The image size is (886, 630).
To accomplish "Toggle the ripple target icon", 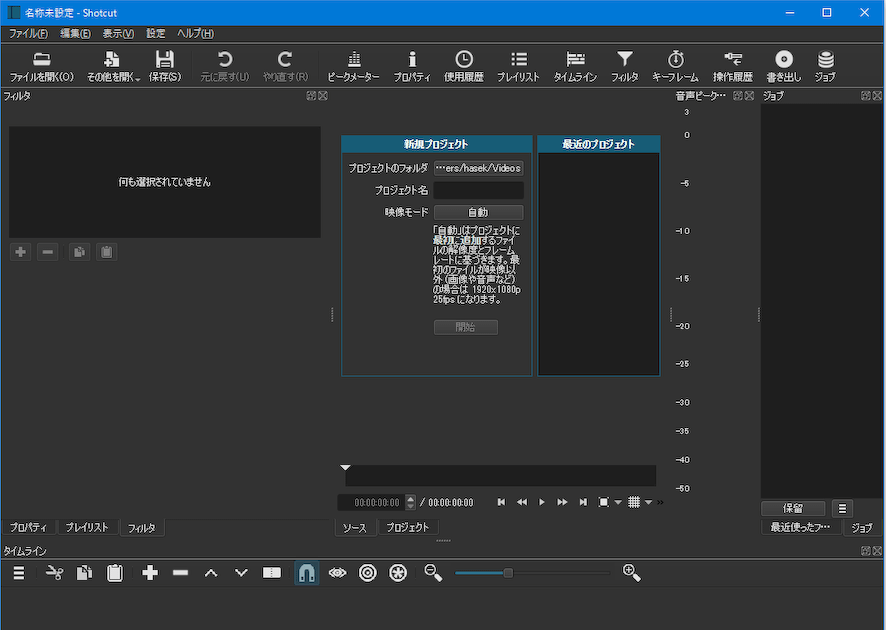I will click(368, 573).
